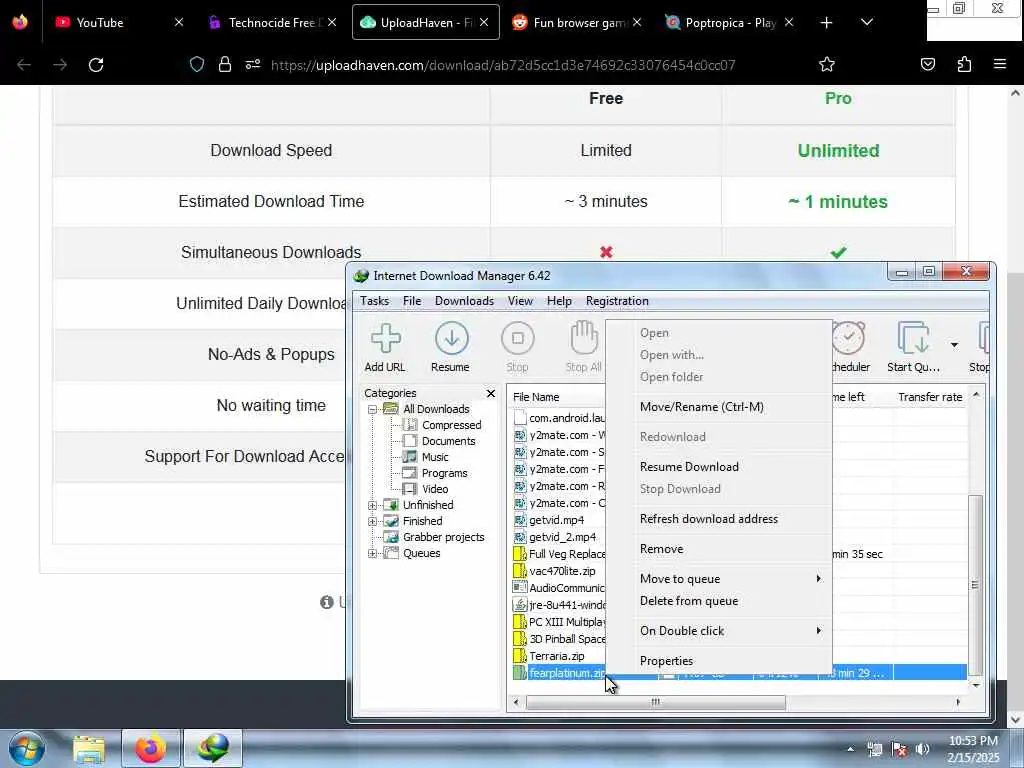1024x768 pixels.
Task: Open the Tasks menu
Action: [x=374, y=301]
